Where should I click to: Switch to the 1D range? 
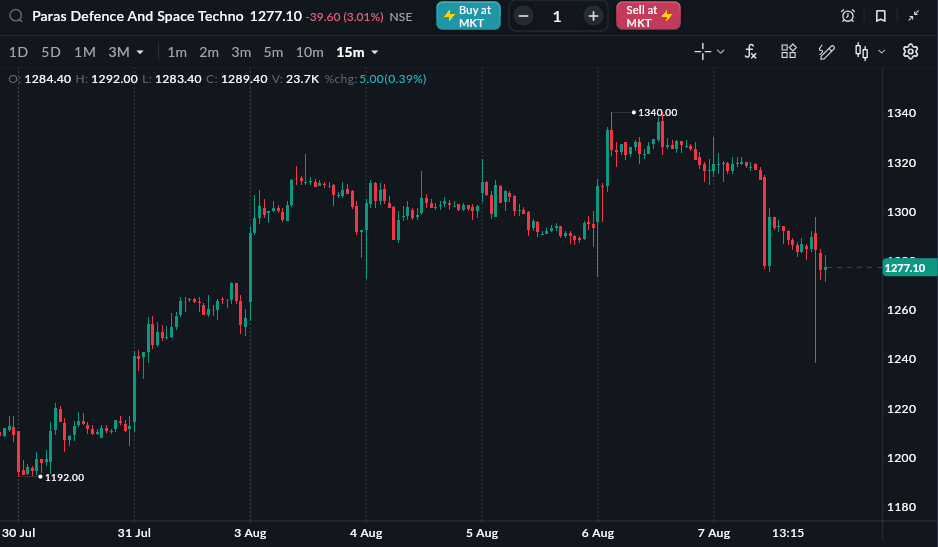tap(19, 53)
